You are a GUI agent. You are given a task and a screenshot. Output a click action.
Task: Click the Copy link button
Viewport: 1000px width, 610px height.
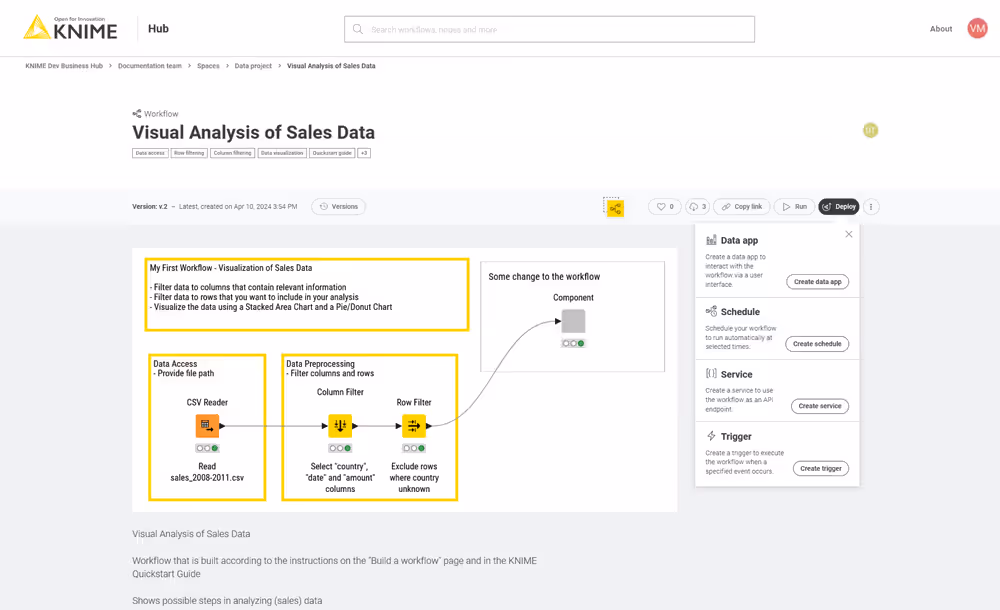click(741, 206)
